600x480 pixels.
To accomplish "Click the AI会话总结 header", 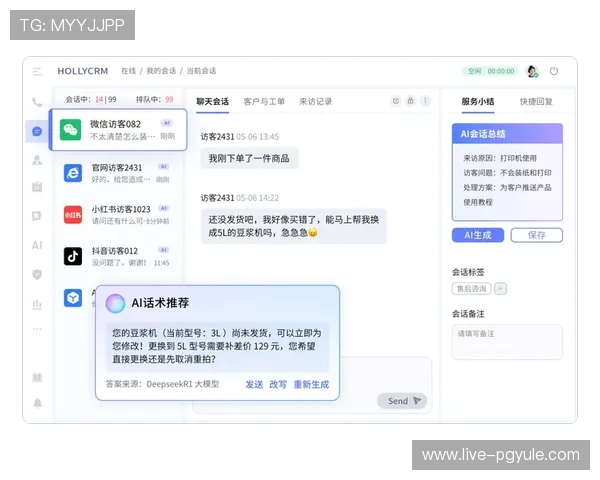I will coord(507,134).
